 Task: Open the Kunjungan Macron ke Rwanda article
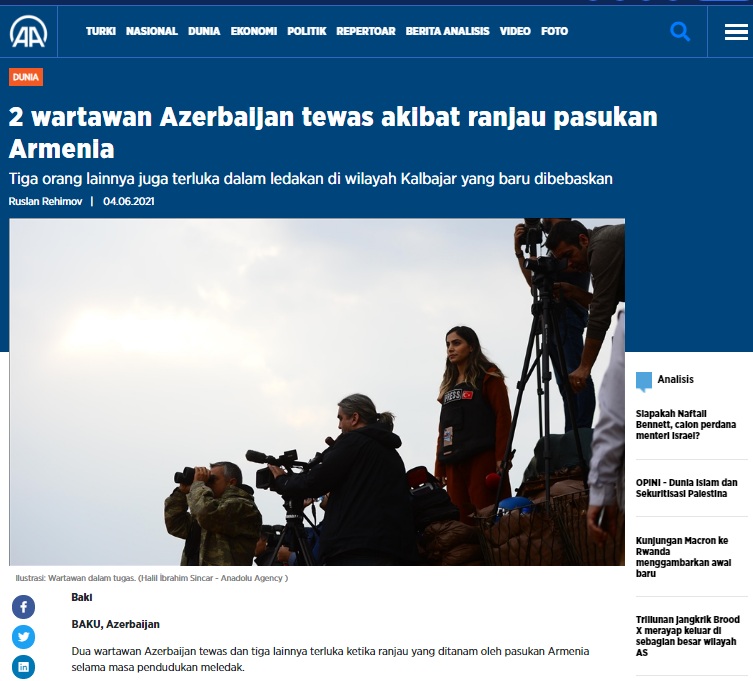[683, 557]
